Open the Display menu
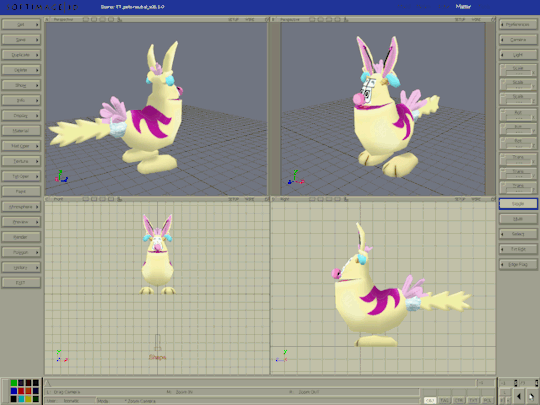The width and height of the screenshot is (540, 405). coord(21,116)
